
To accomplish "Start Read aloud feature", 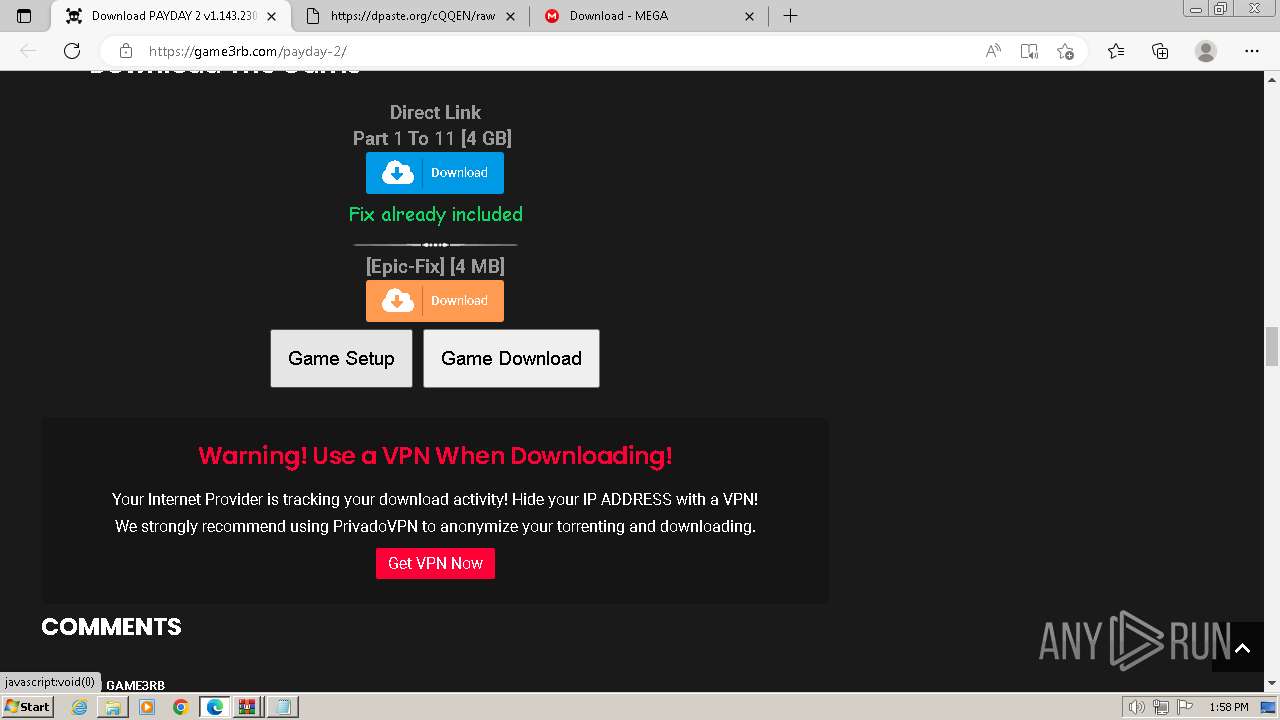I will (x=993, y=51).
